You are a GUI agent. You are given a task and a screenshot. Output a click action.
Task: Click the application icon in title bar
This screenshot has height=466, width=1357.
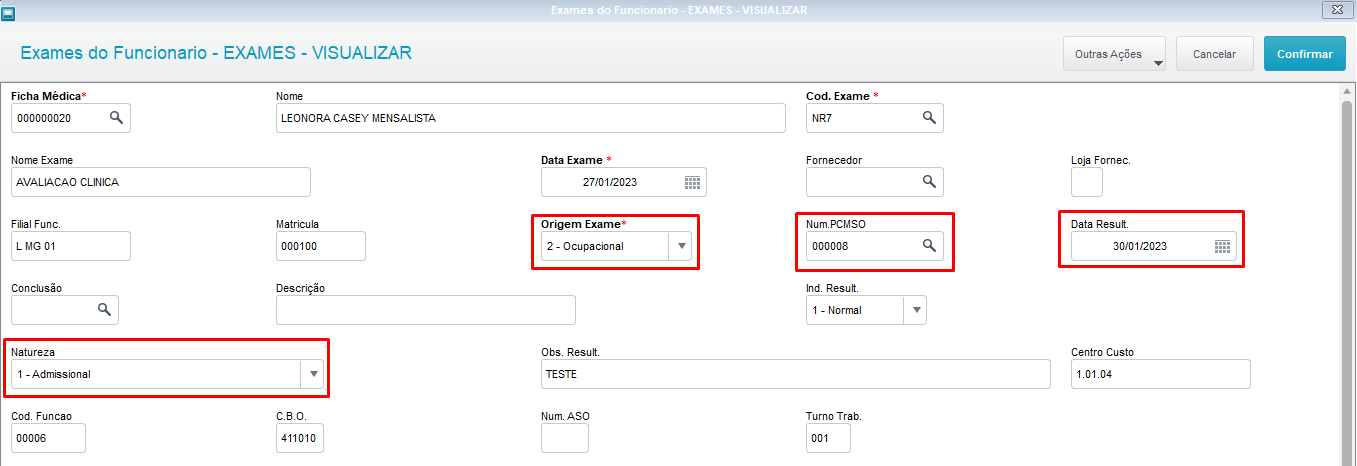click(8, 10)
